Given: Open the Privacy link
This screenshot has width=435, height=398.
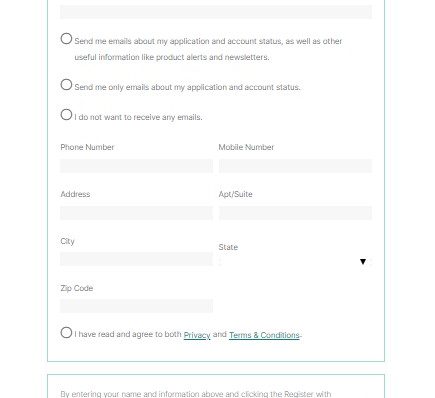Looking at the screenshot, I should click(197, 335).
